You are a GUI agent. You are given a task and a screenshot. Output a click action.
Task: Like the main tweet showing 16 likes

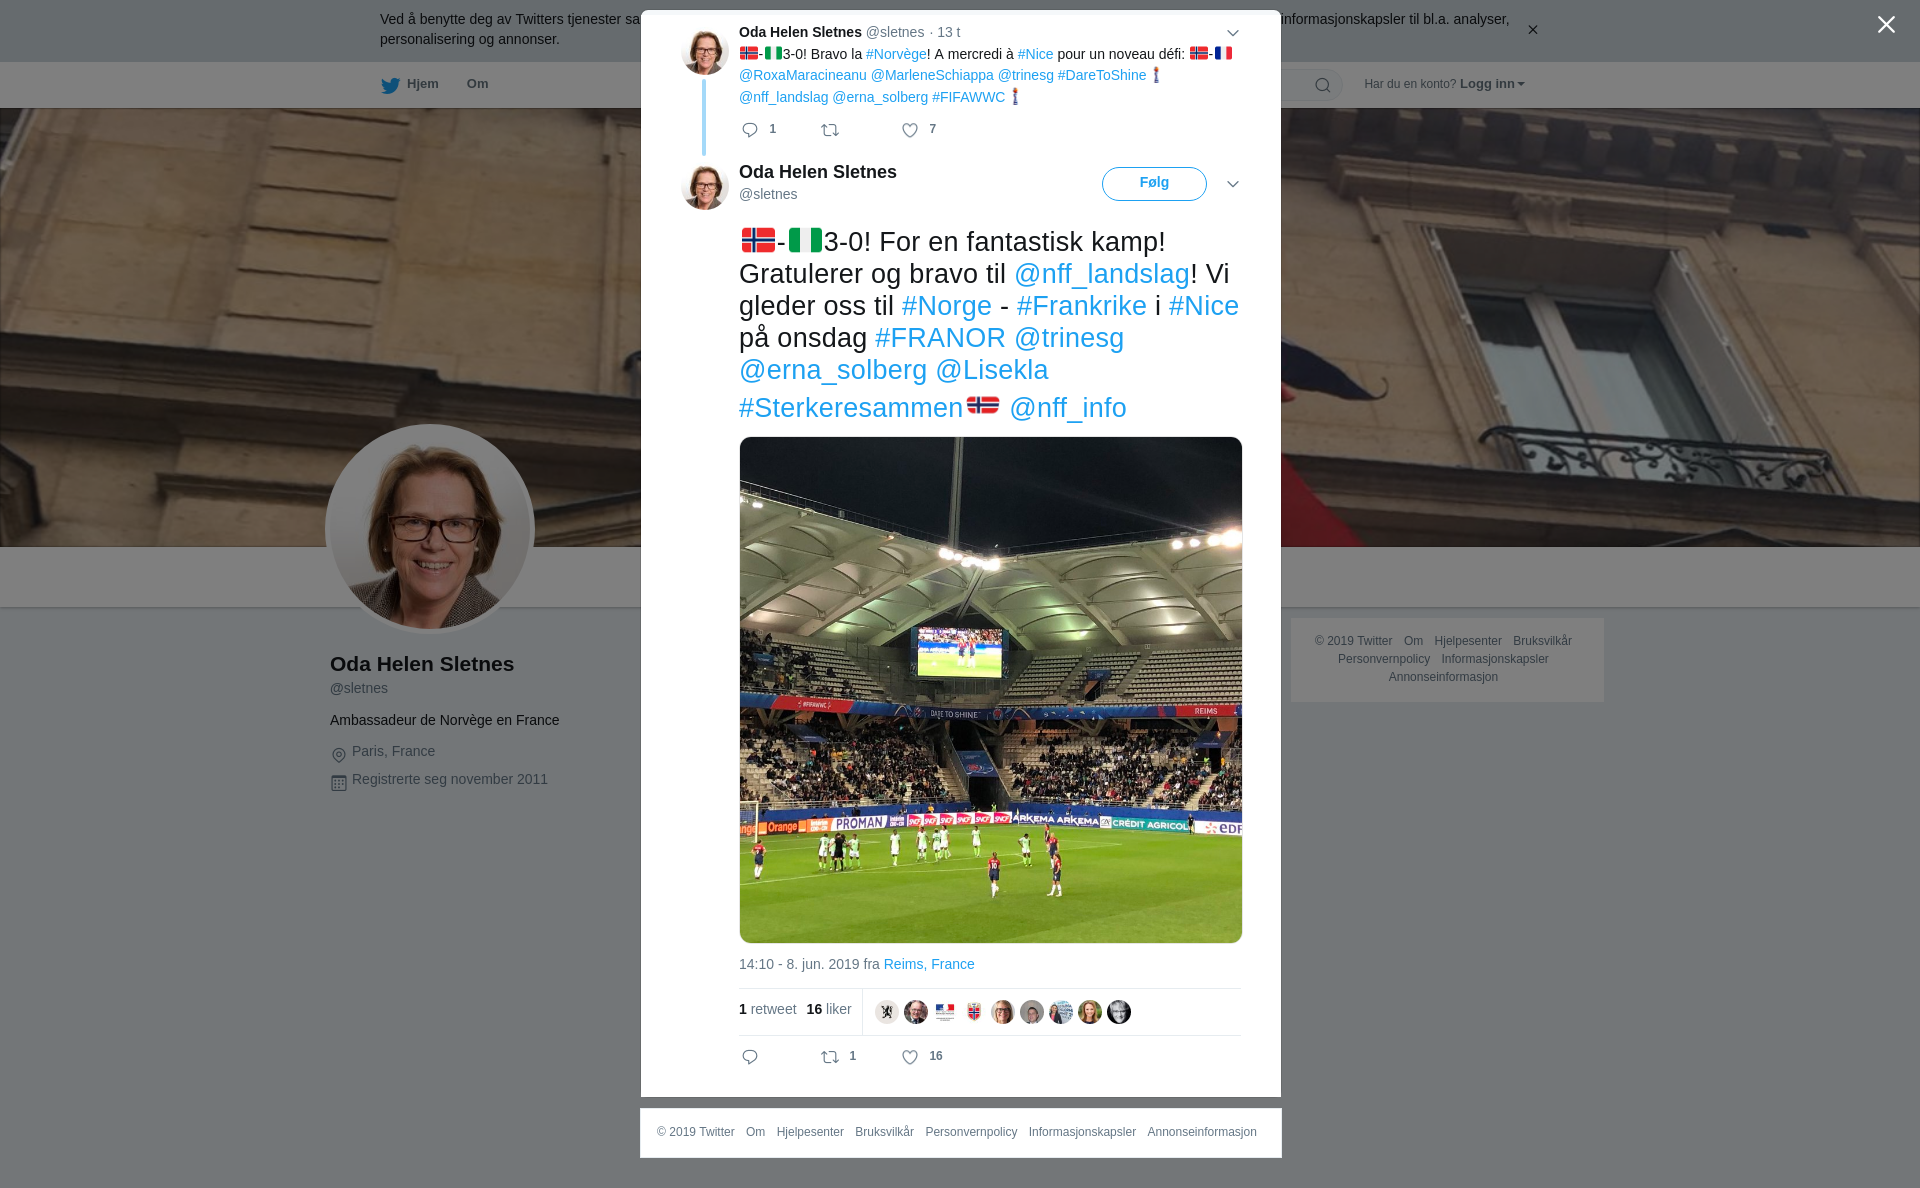coord(910,1057)
